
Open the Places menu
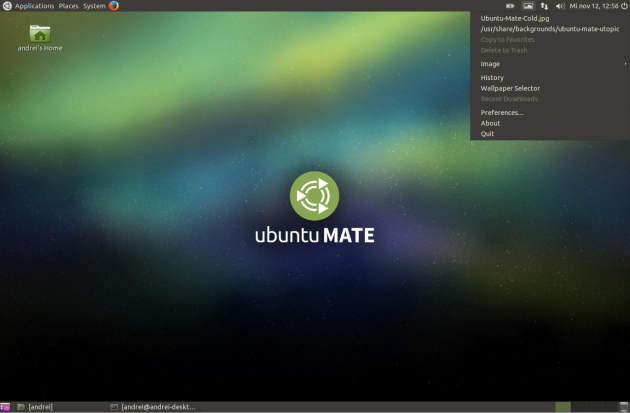coord(68,6)
